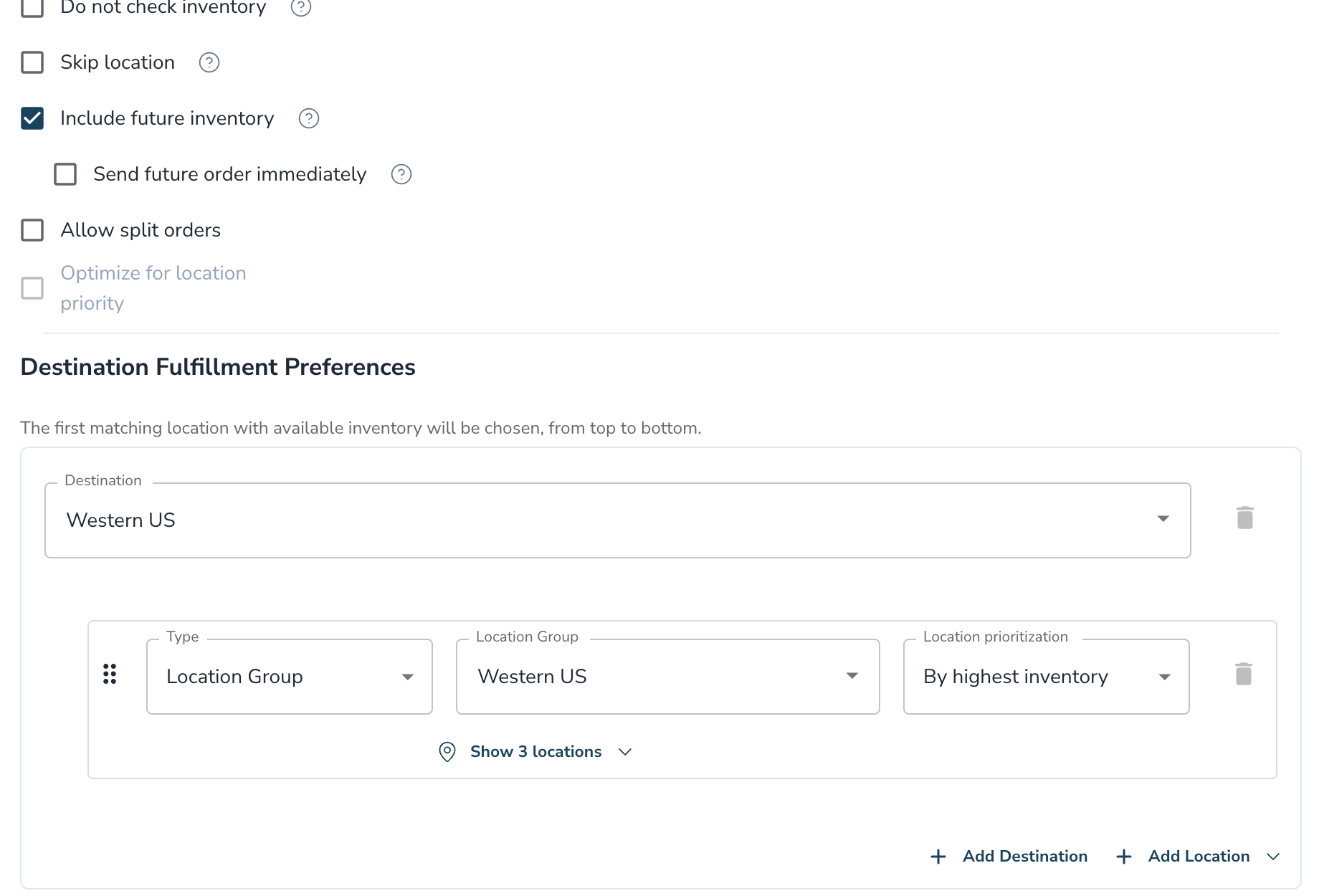
Task: Enable Allow split orders checkbox
Action: tap(33, 230)
